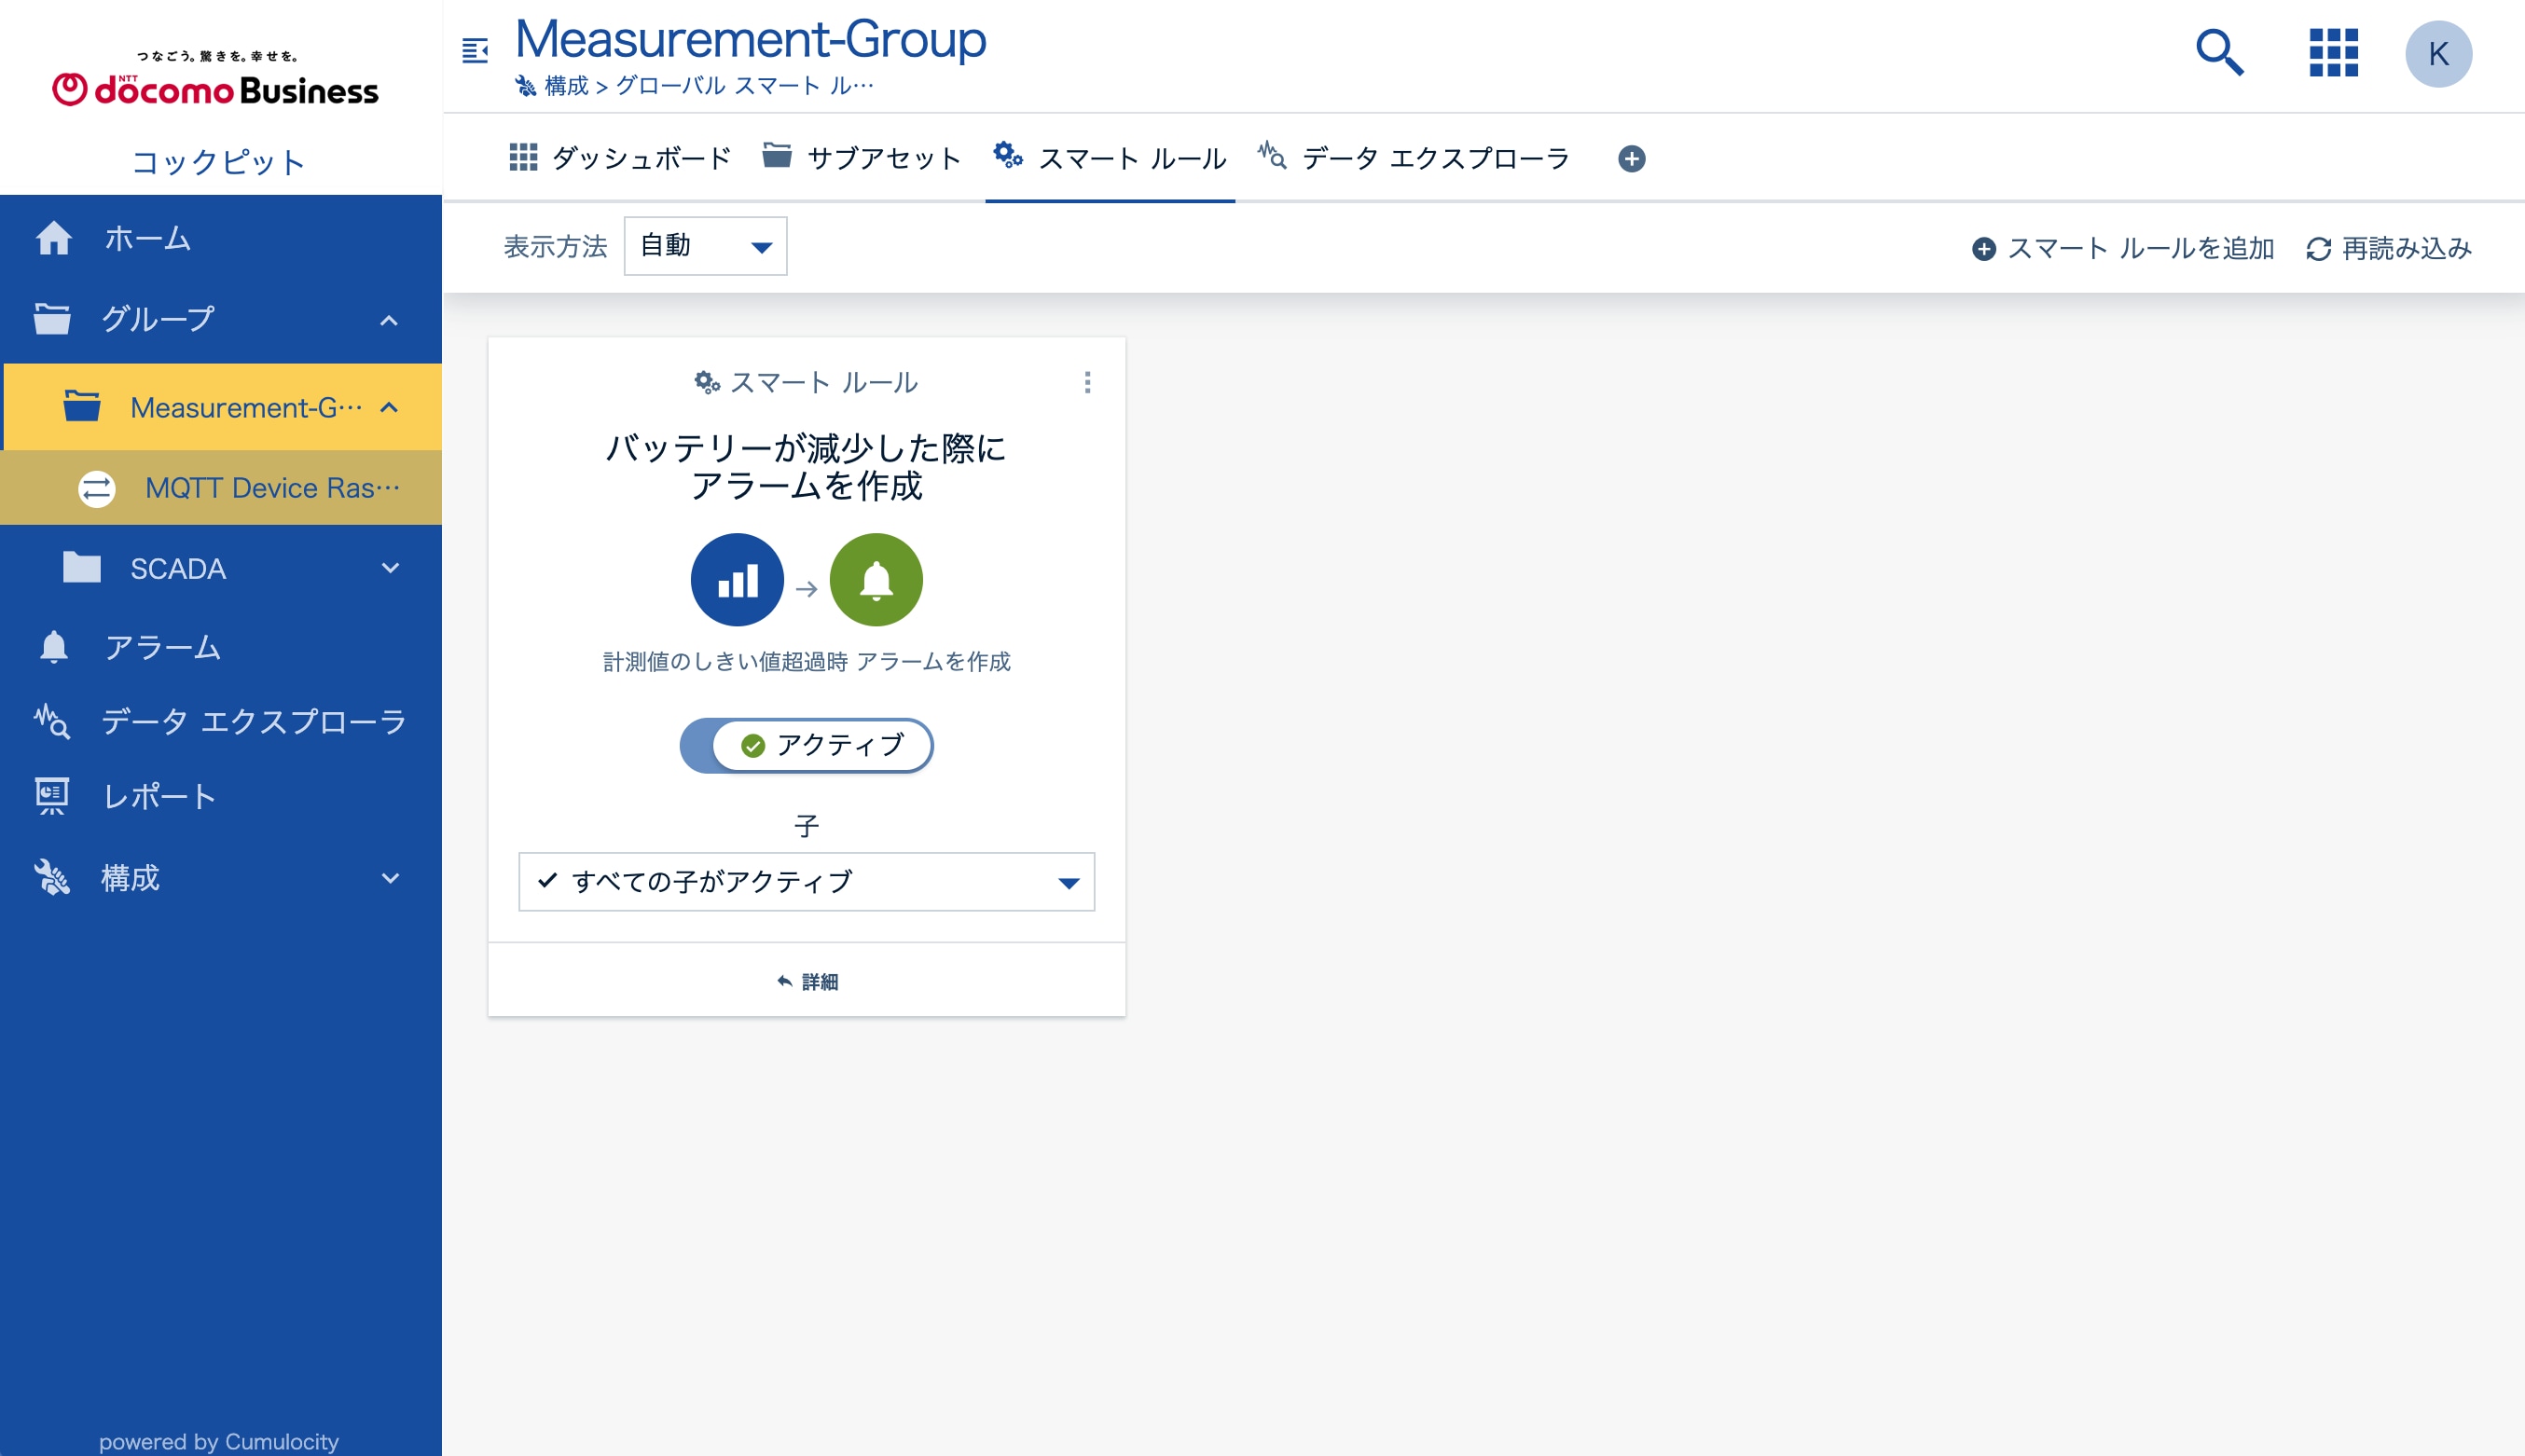Open ホーム in the sidebar
Viewport: 2525px width, 1456px height.
[x=221, y=238]
